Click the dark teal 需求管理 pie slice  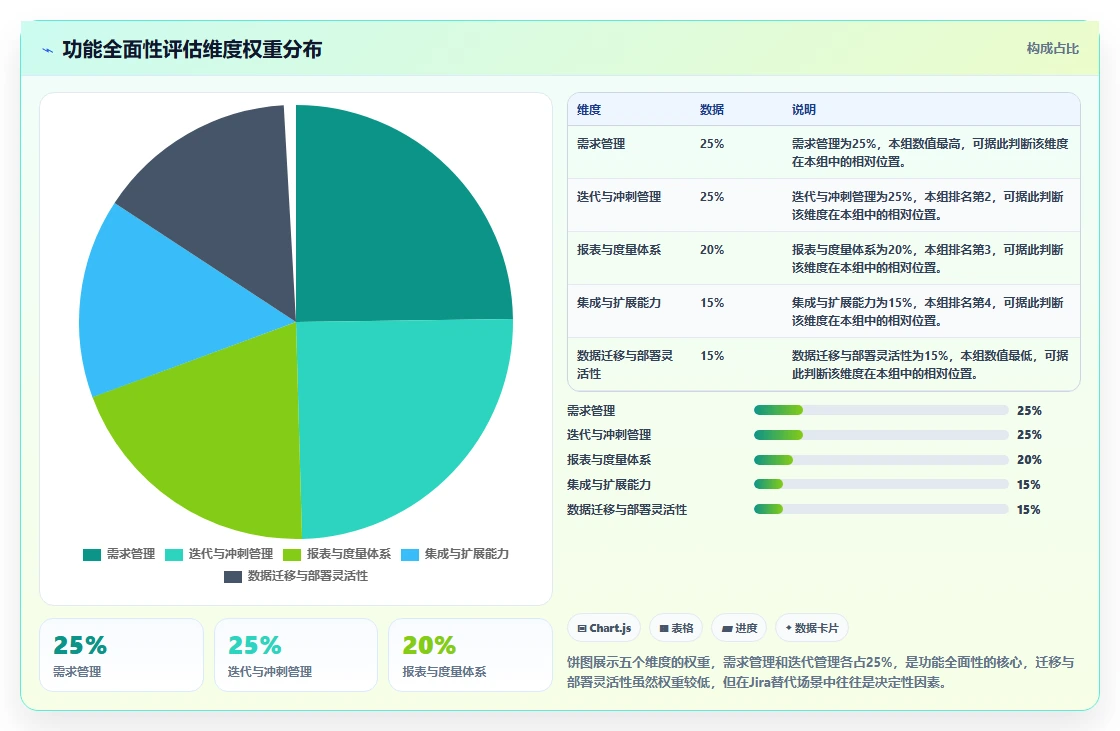[386, 229]
